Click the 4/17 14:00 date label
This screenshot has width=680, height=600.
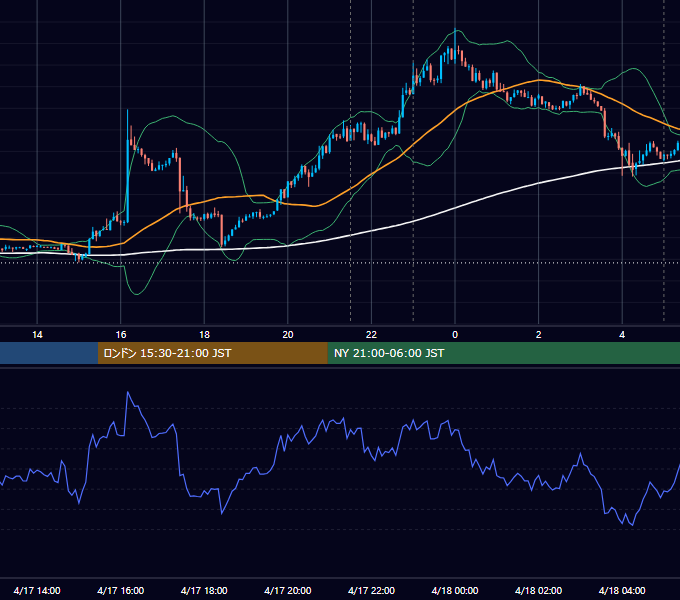pos(37,590)
